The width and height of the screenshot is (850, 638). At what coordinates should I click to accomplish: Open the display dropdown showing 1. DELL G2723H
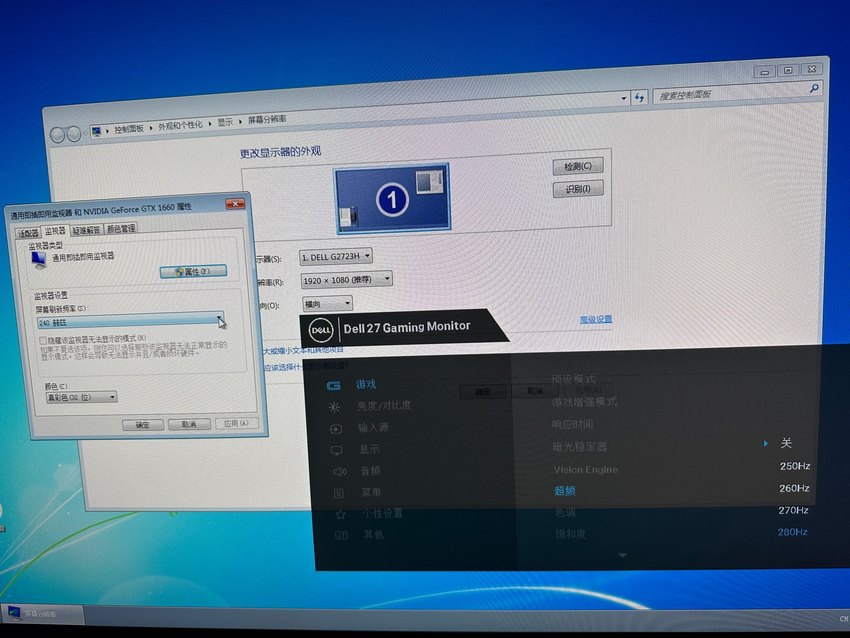click(x=336, y=256)
